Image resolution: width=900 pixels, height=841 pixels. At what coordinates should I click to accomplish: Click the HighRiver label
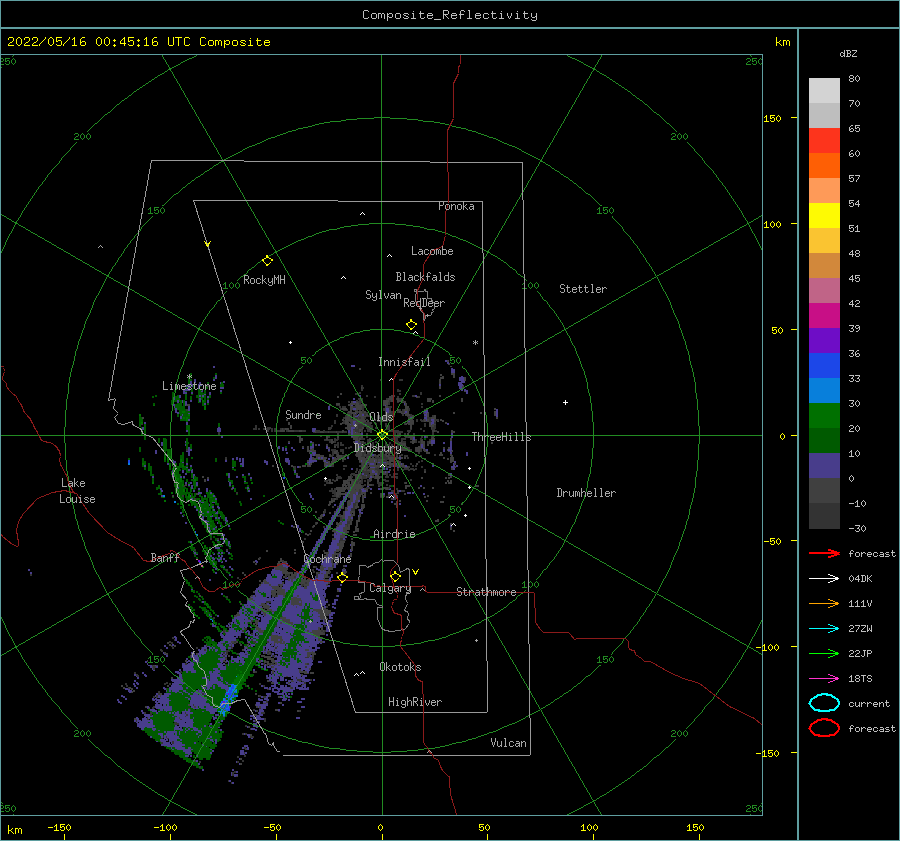click(x=415, y=702)
